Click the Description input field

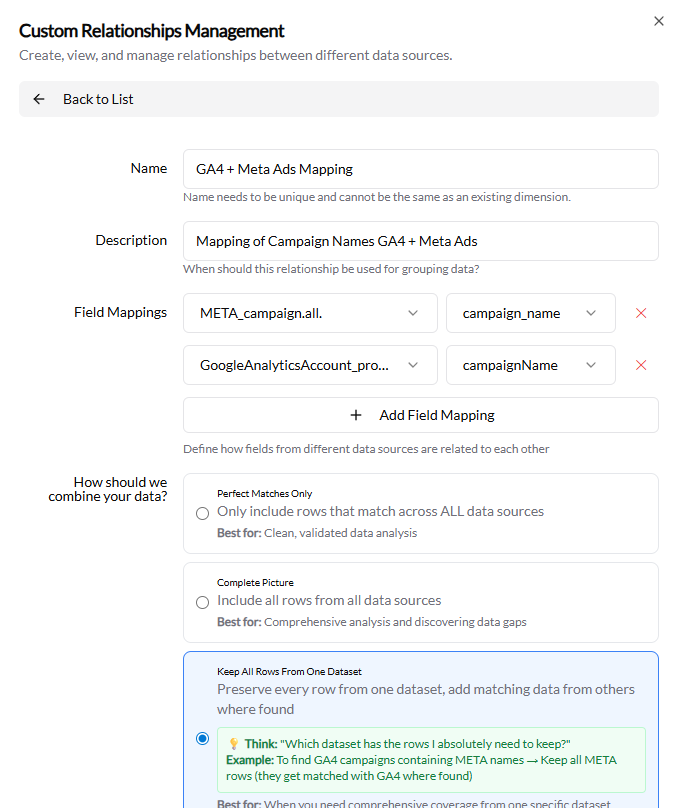420,241
